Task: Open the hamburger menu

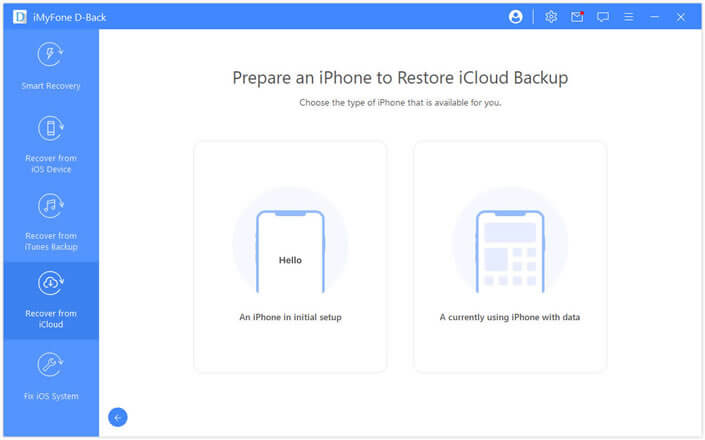Action: tap(629, 17)
